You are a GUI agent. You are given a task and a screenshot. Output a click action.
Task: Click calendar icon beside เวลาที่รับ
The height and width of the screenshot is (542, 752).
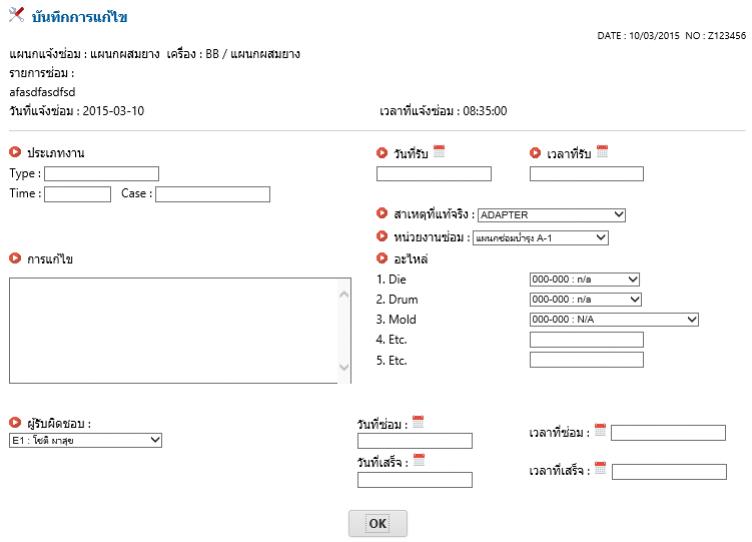pyautogui.click(x=602, y=152)
